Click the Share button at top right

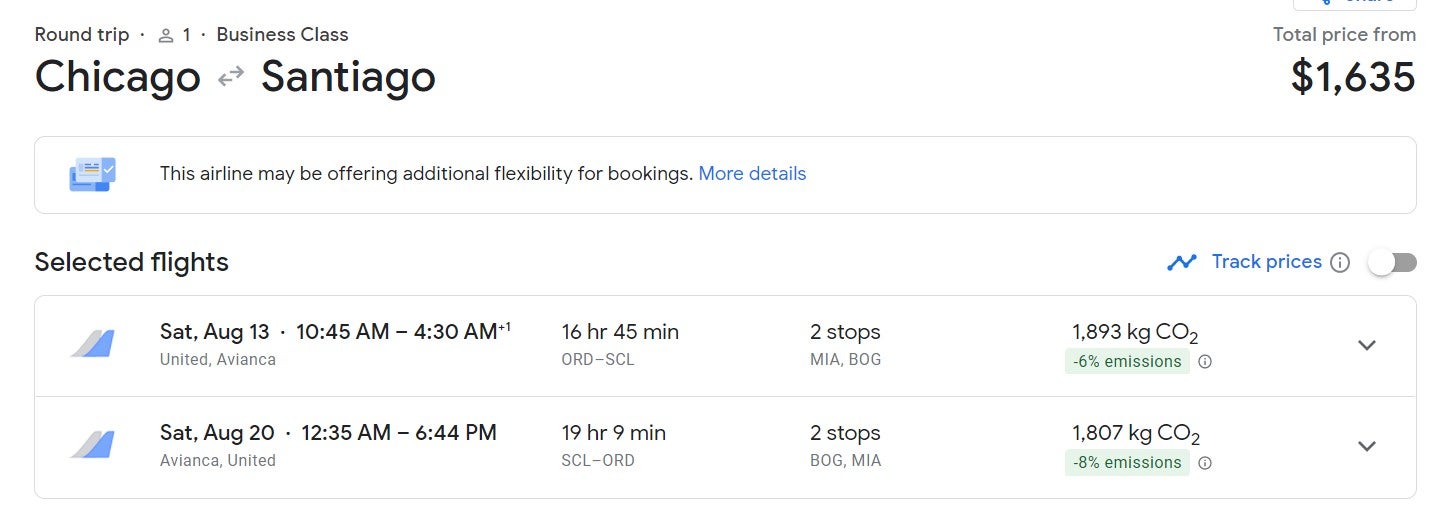[x=1354, y=4]
